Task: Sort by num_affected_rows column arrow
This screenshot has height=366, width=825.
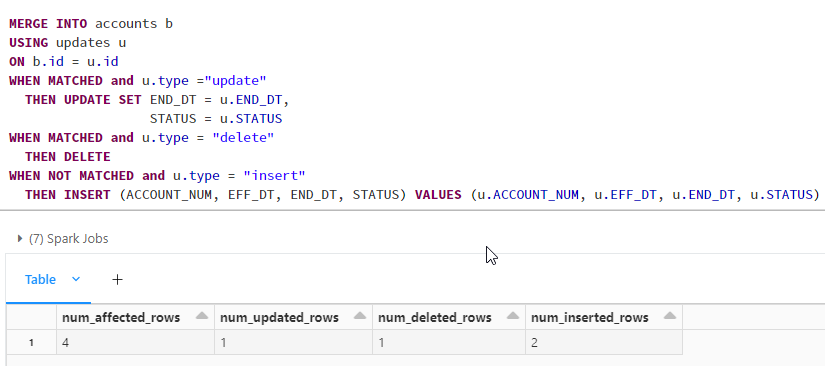Action: [202, 317]
